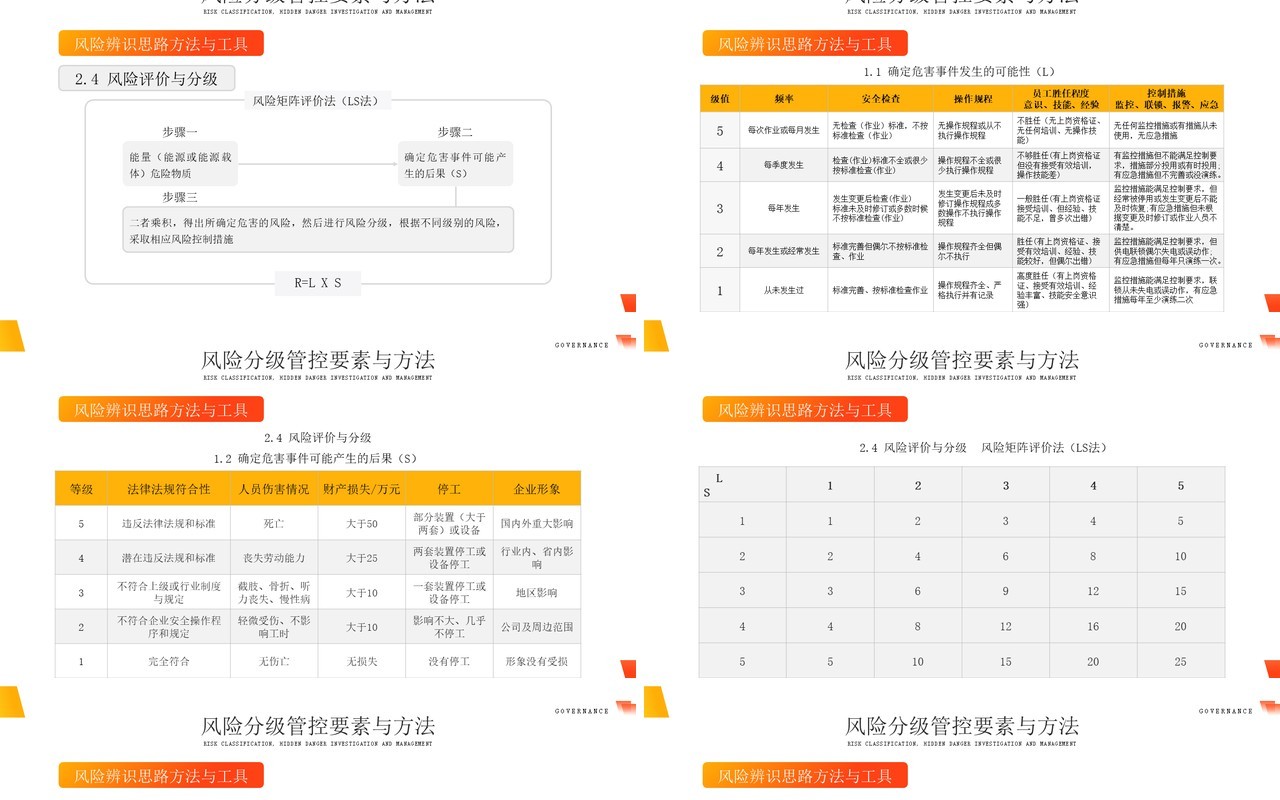Click the step-two box '确定危害事件可能产生的后果（S）'
The height and width of the screenshot is (800, 1280).
point(456,164)
